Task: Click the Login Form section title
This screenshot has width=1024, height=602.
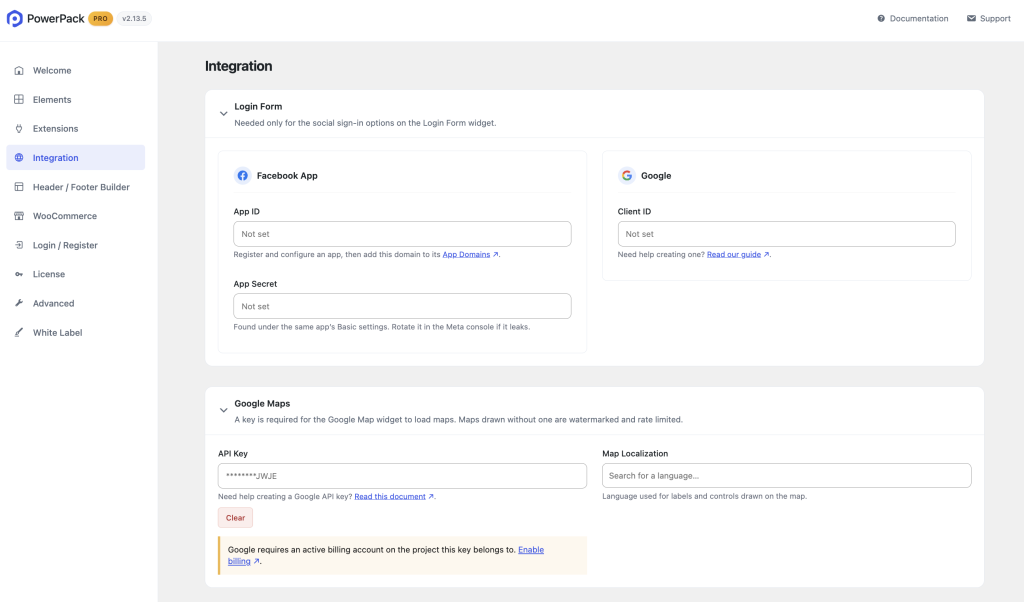Action: coord(258,106)
